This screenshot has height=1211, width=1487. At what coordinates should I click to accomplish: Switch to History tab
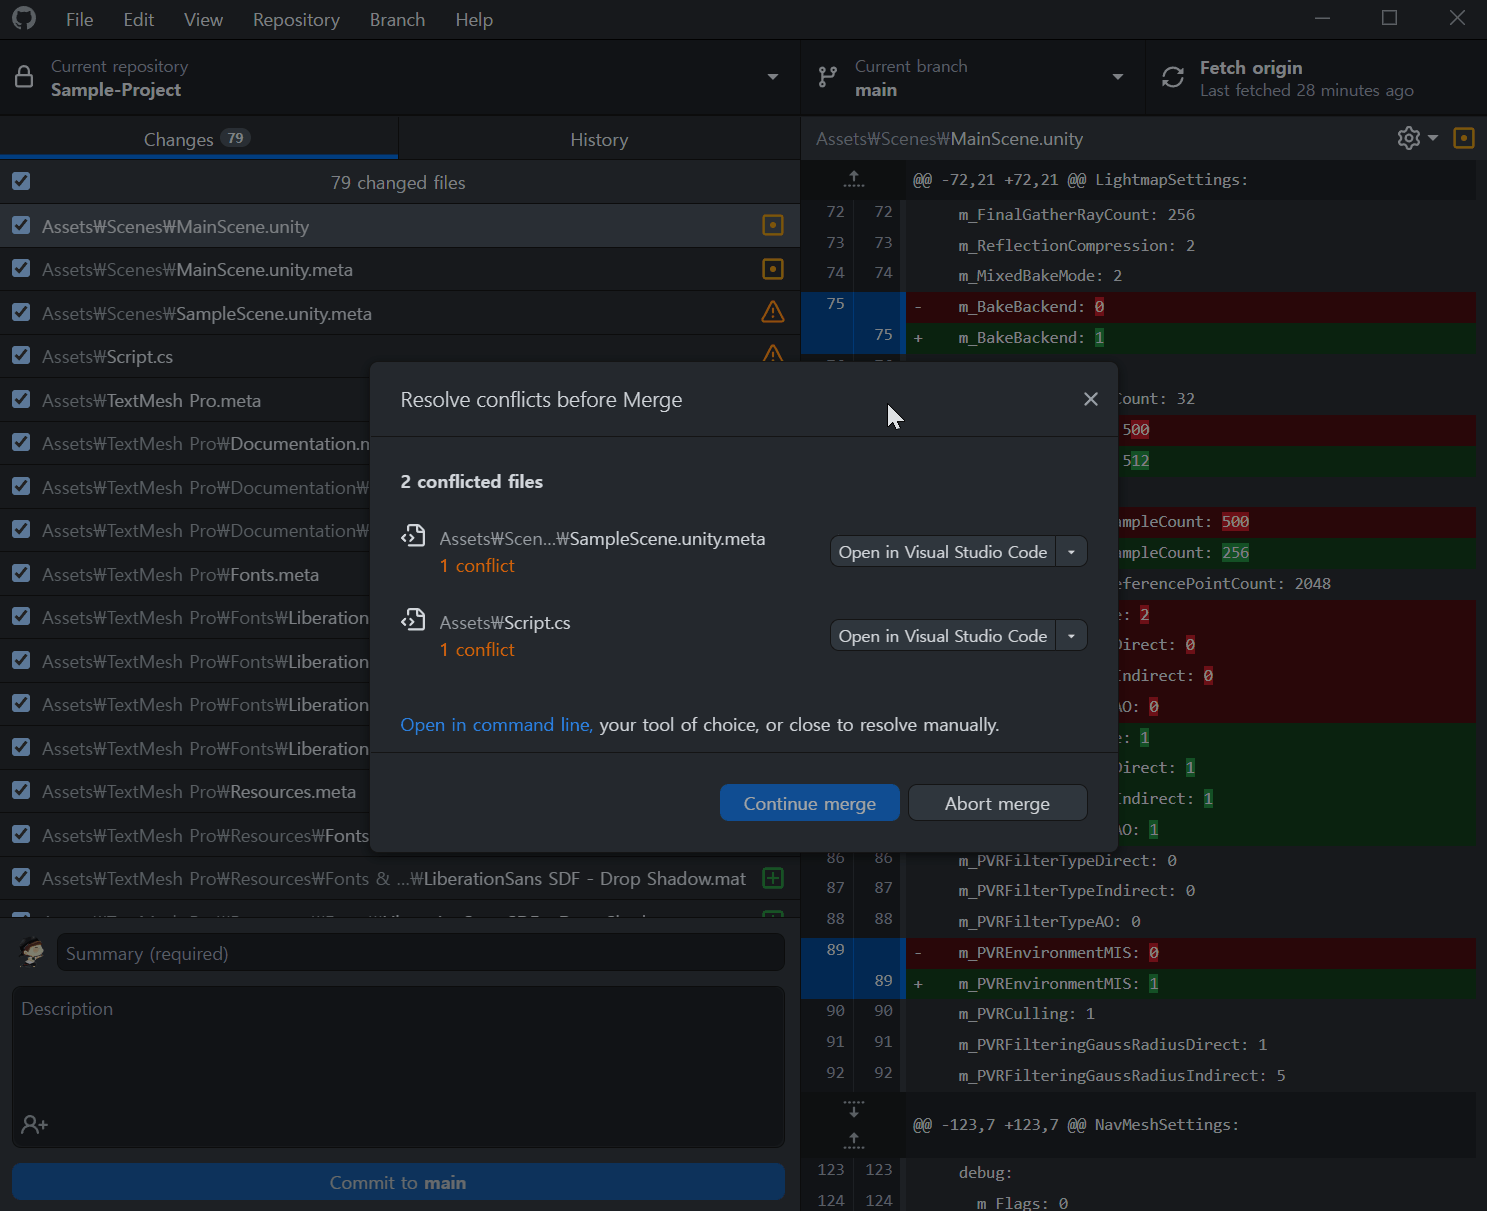pyautogui.click(x=599, y=139)
